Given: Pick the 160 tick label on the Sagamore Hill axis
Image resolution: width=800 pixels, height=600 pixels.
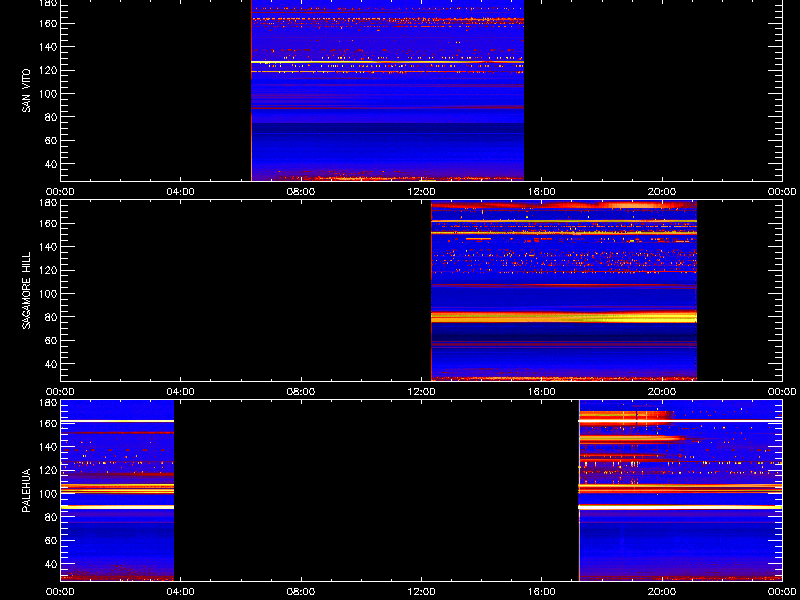Looking at the screenshot, I should (47, 223).
